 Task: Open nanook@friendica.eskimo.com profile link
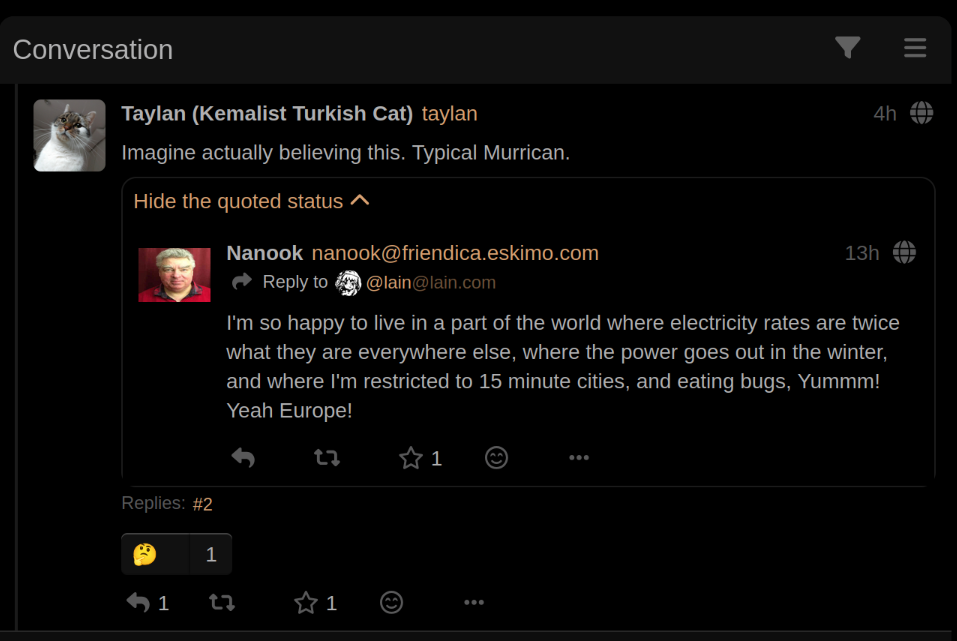point(455,253)
